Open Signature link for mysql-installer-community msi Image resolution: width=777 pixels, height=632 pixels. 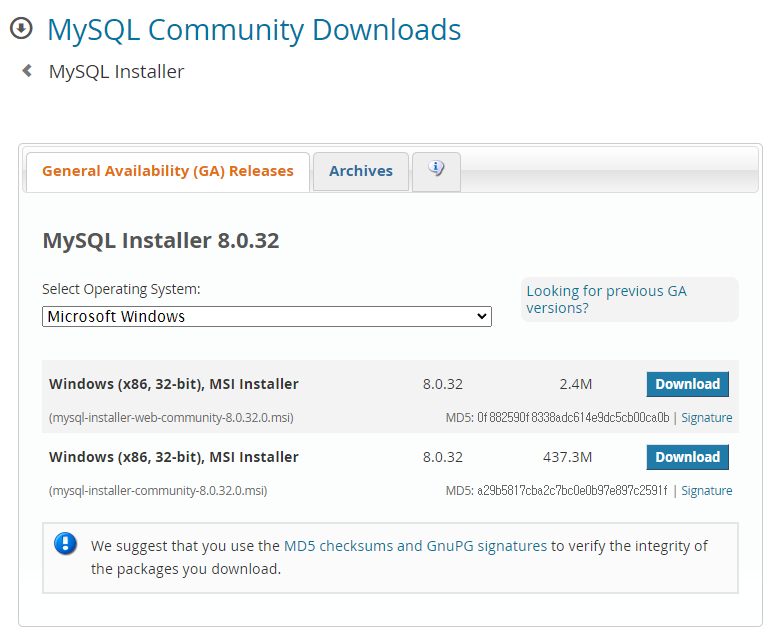coord(707,491)
